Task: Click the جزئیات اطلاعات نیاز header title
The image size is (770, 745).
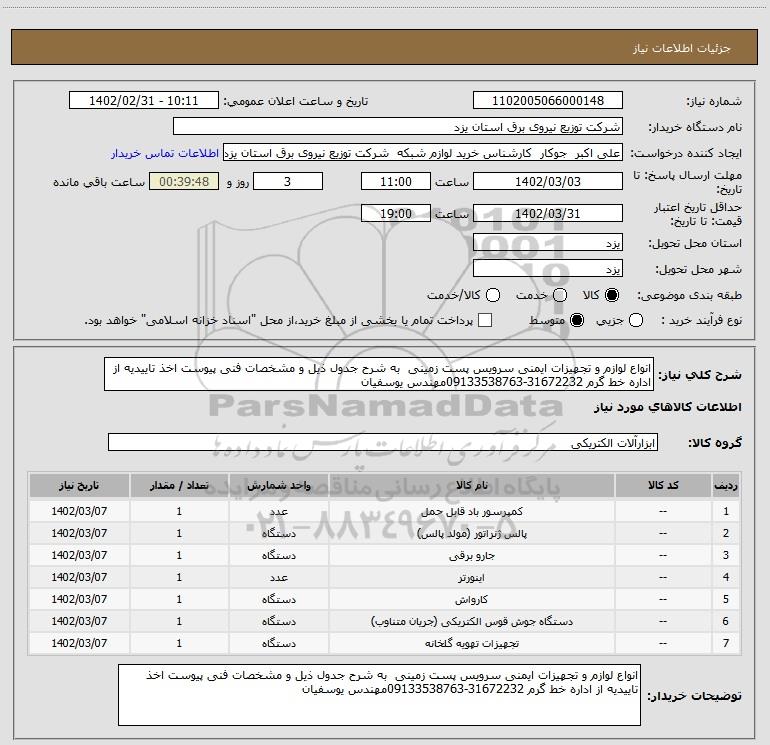Action: 682,48
